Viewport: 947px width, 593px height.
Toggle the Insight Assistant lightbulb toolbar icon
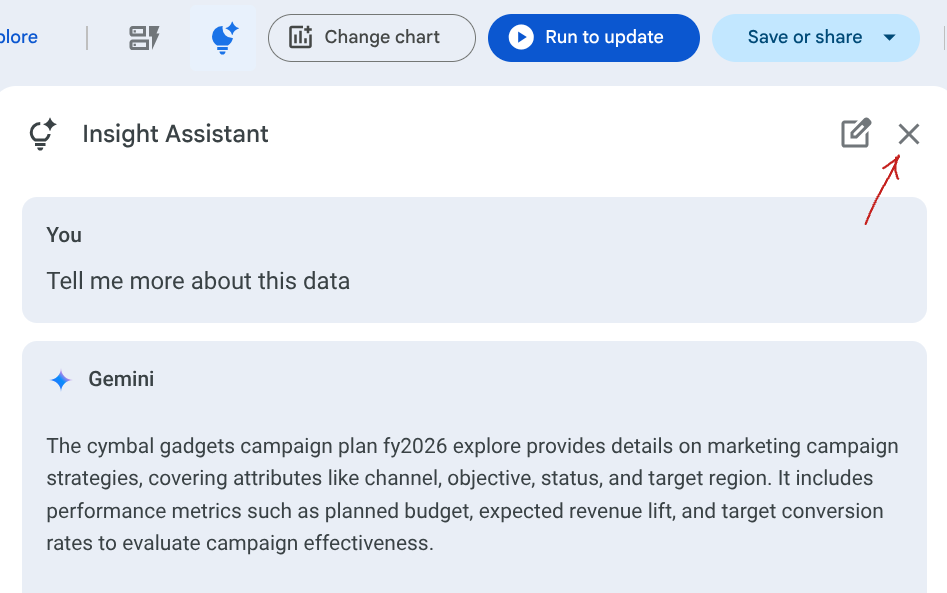point(223,38)
